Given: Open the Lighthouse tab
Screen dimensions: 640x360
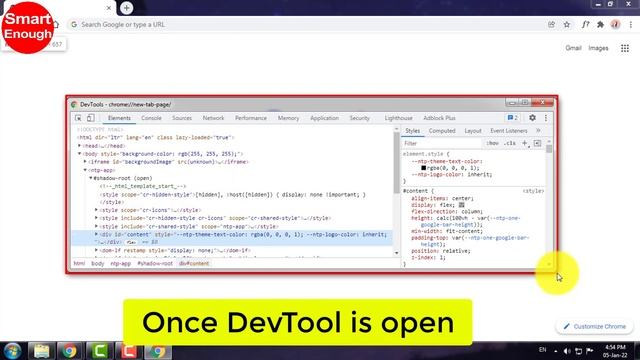Looking at the screenshot, I should coord(398,118).
